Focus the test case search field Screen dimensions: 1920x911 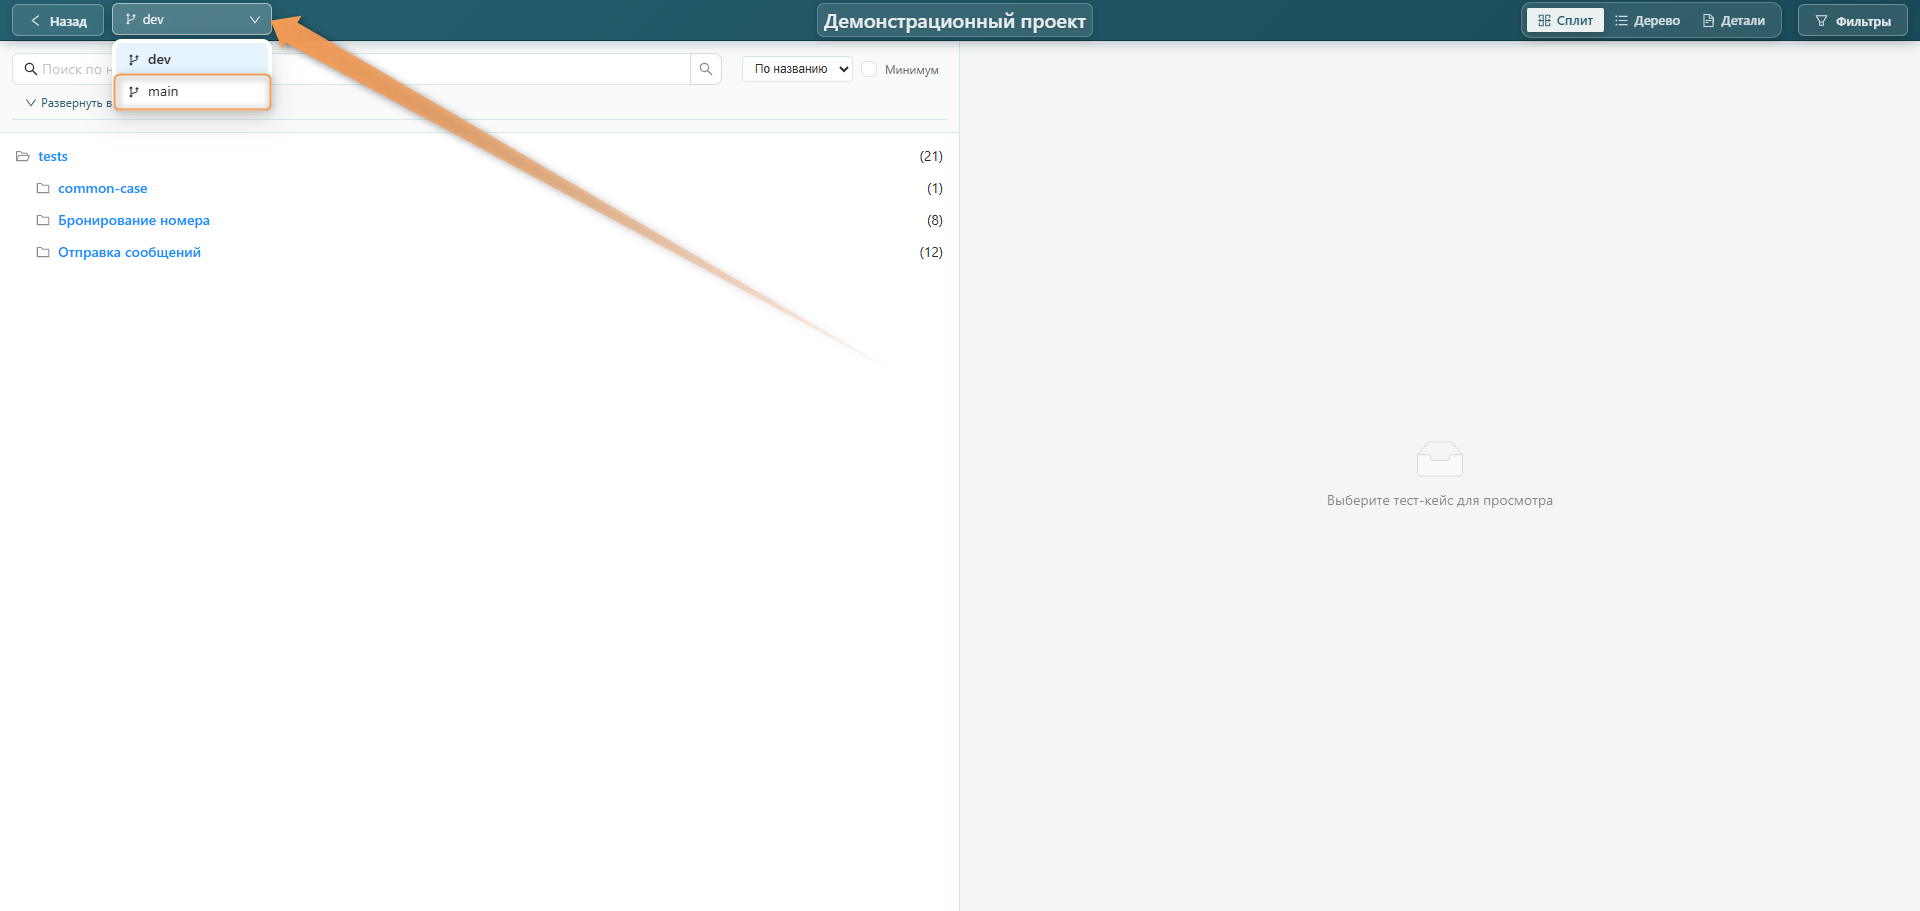coord(400,69)
